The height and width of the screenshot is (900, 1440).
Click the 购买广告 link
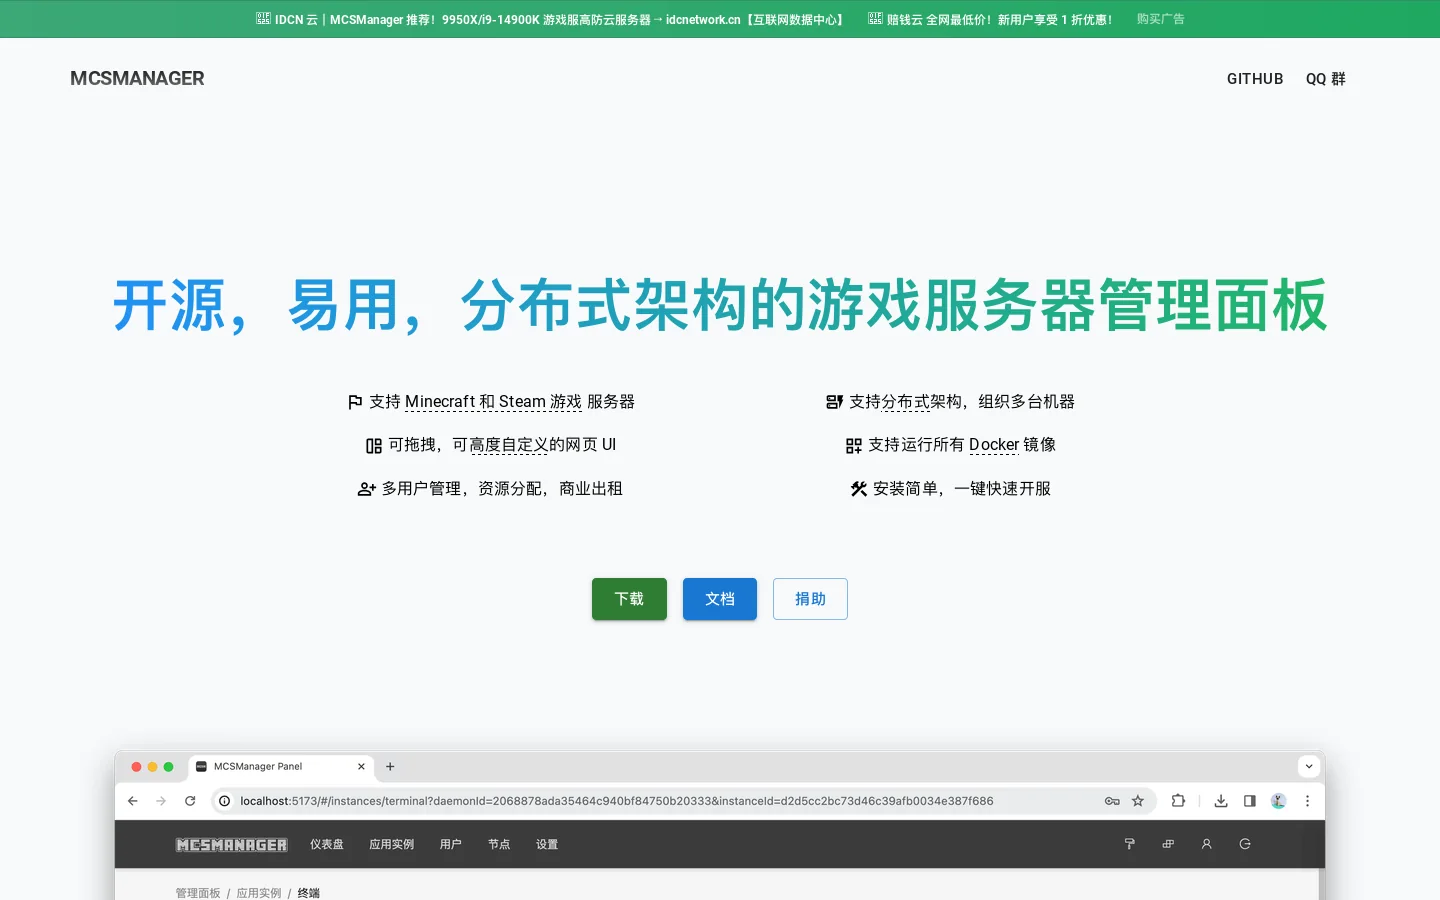click(1160, 19)
